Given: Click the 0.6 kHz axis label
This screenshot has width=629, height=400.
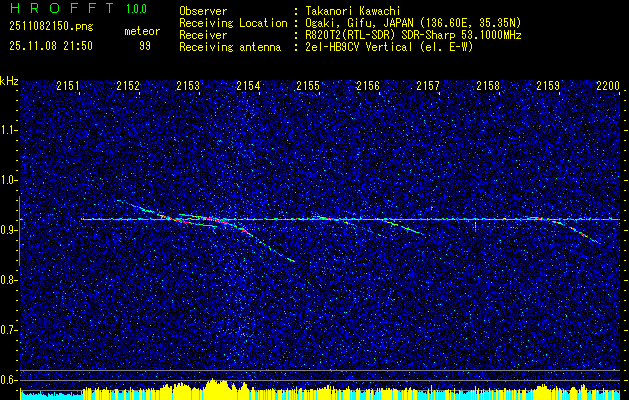Looking at the screenshot, I should click(8, 380).
